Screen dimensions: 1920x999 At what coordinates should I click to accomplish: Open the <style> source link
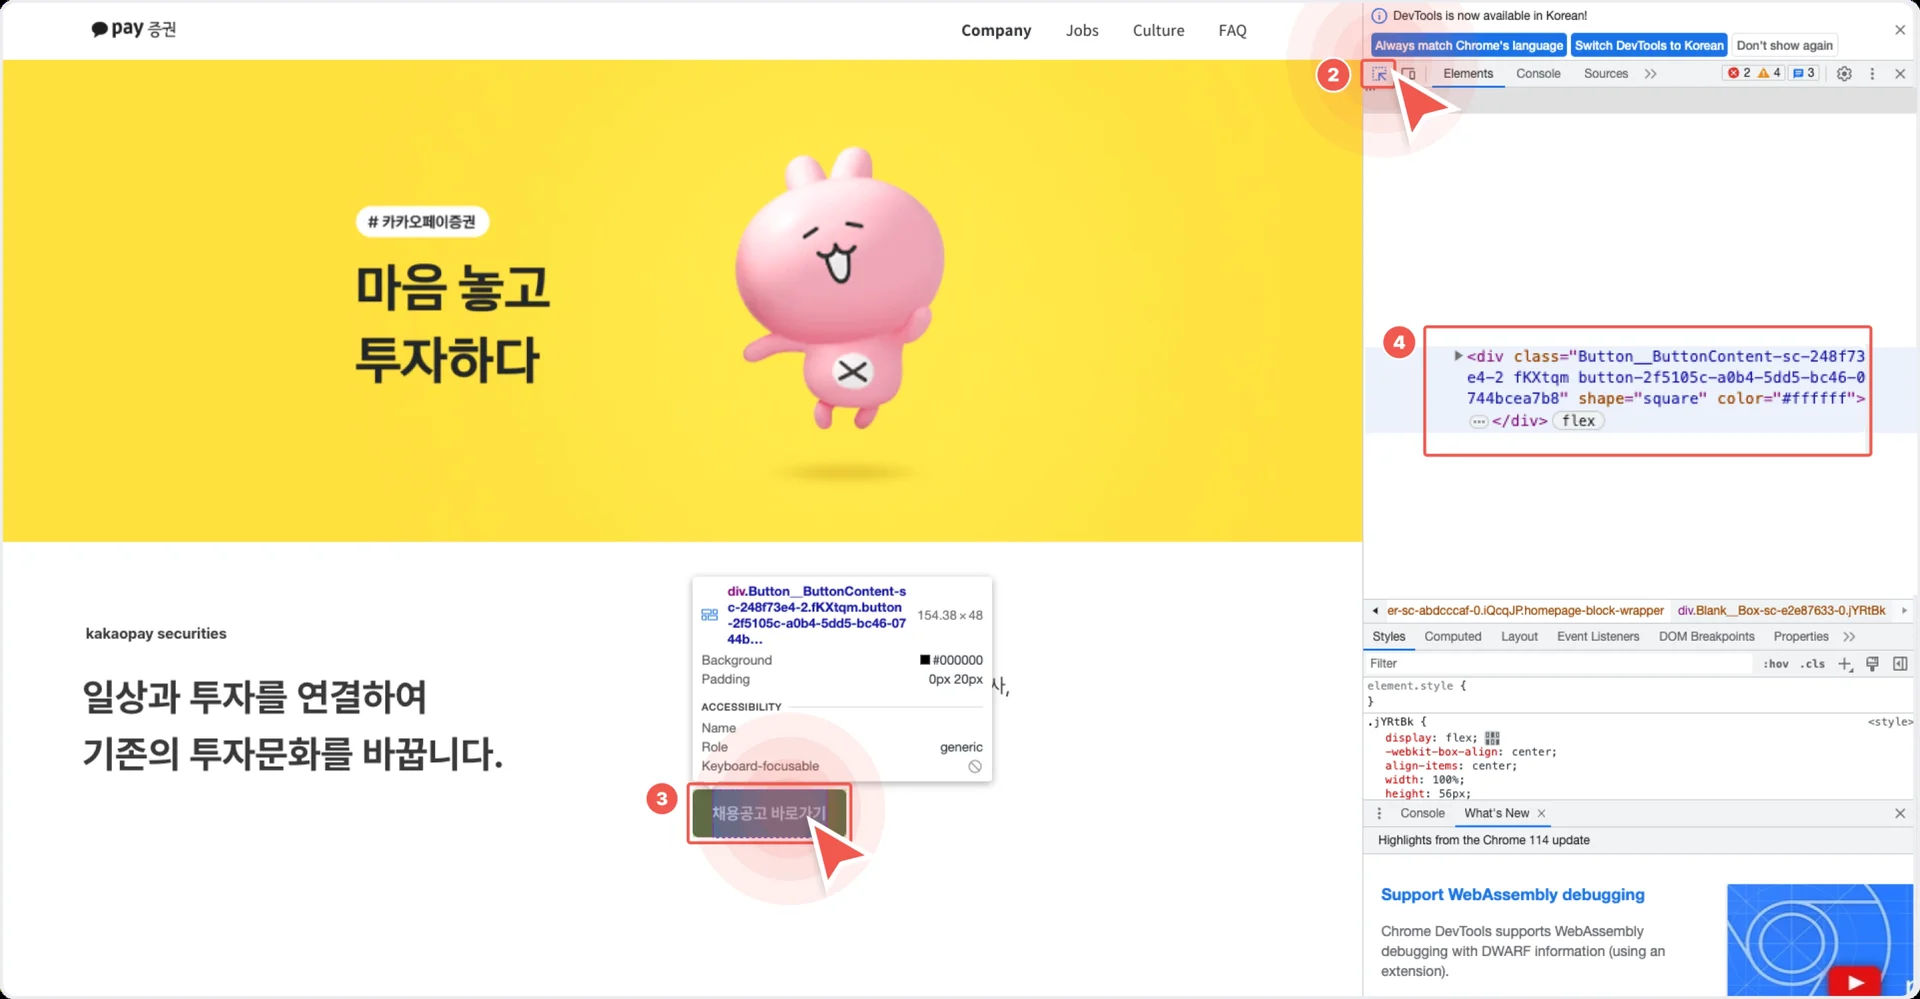tap(1890, 722)
